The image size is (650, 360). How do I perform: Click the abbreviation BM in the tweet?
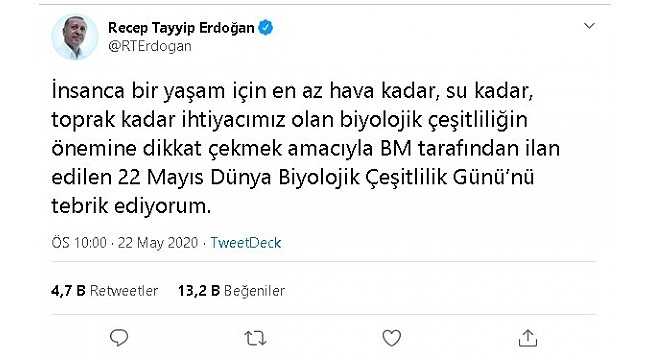point(396,149)
